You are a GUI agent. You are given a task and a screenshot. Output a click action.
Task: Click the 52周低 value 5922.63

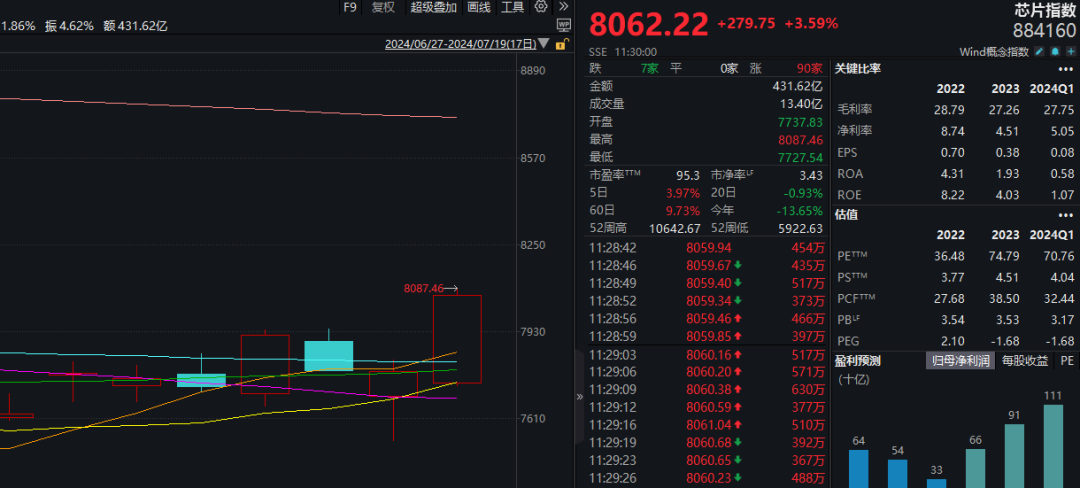800,229
